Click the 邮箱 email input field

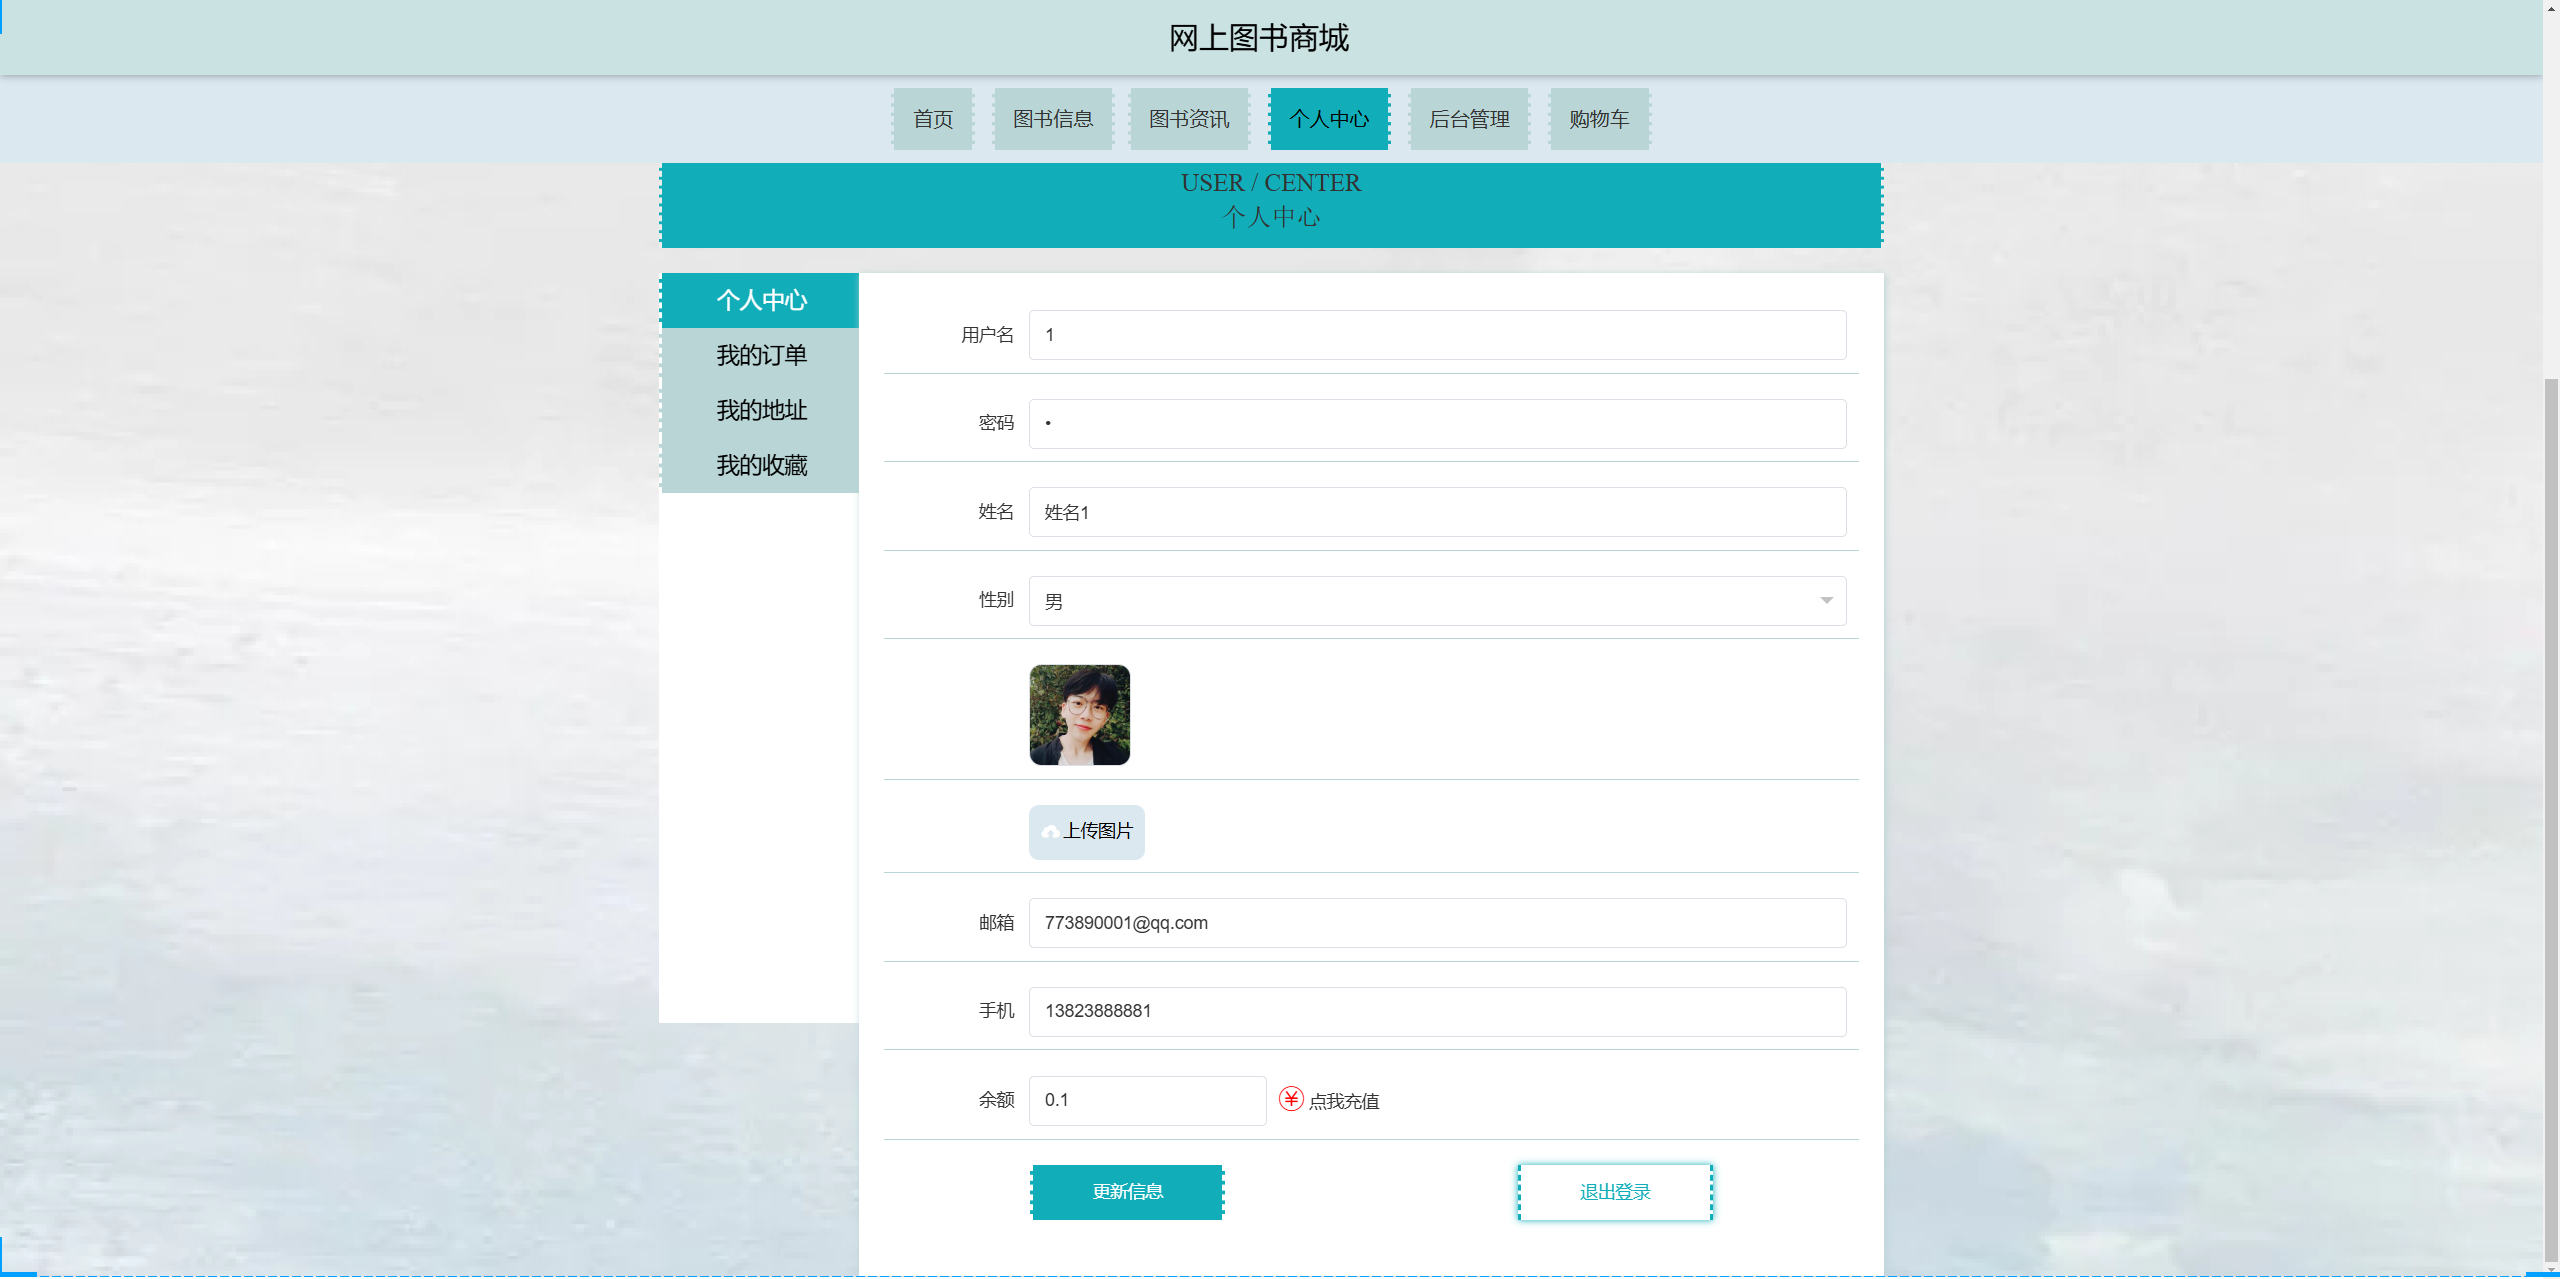point(1437,923)
